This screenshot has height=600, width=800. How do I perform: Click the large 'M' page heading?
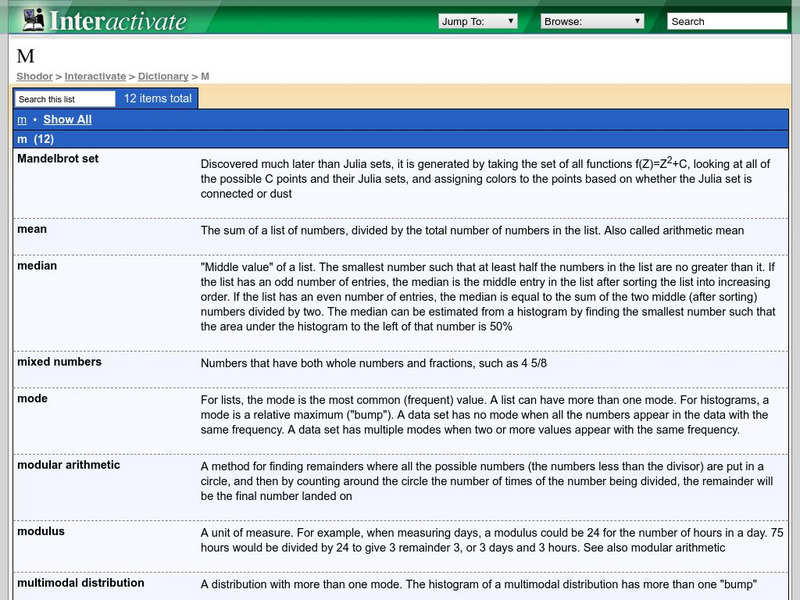(26, 56)
